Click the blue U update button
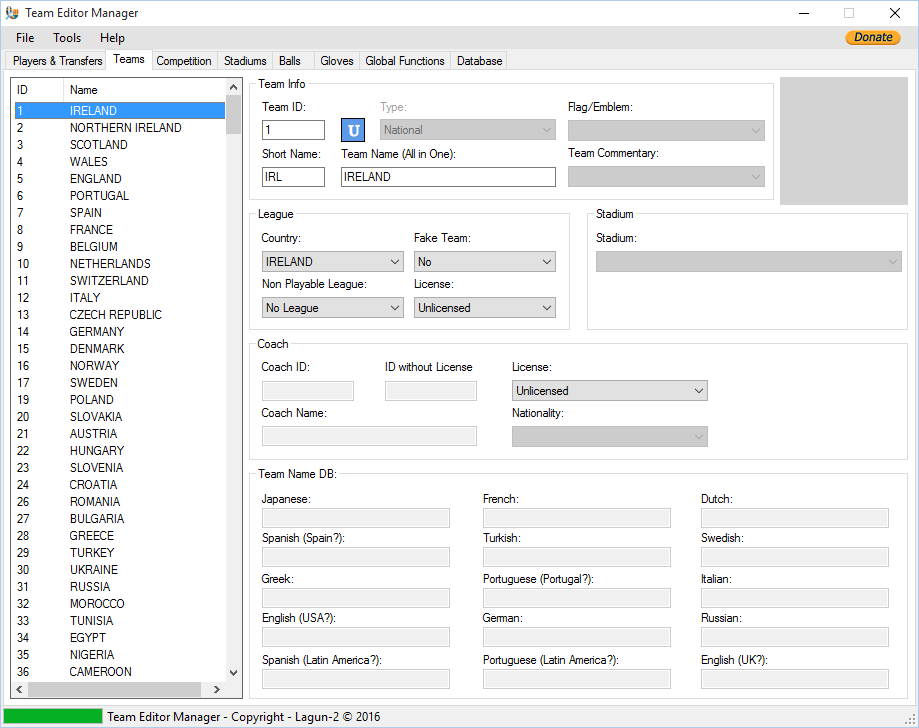Screen dimensions: 919x728 pyautogui.click(x=353, y=130)
